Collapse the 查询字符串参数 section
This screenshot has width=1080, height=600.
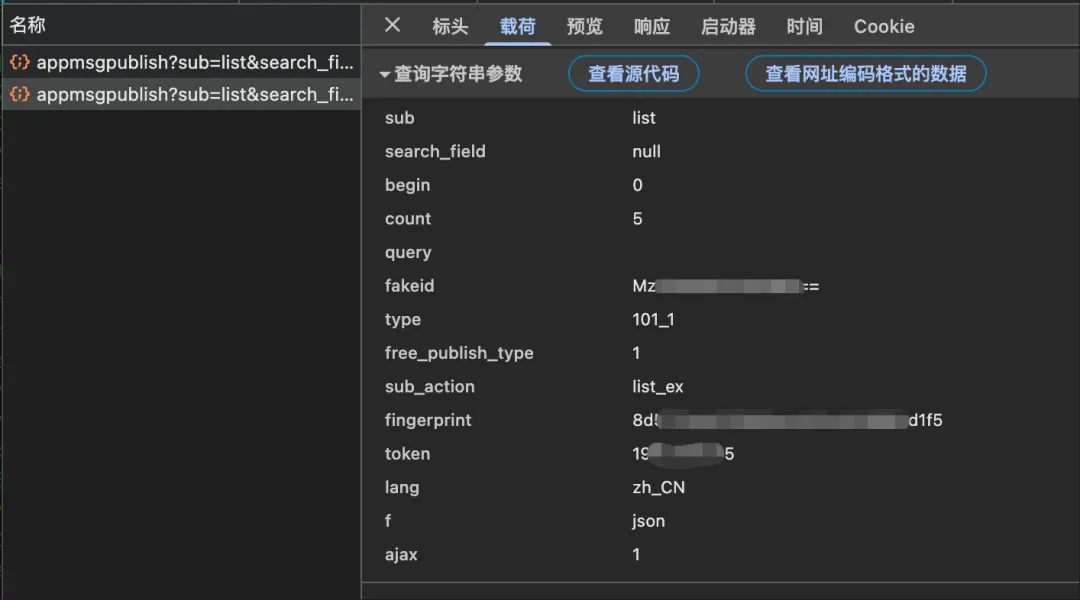[384, 74]
